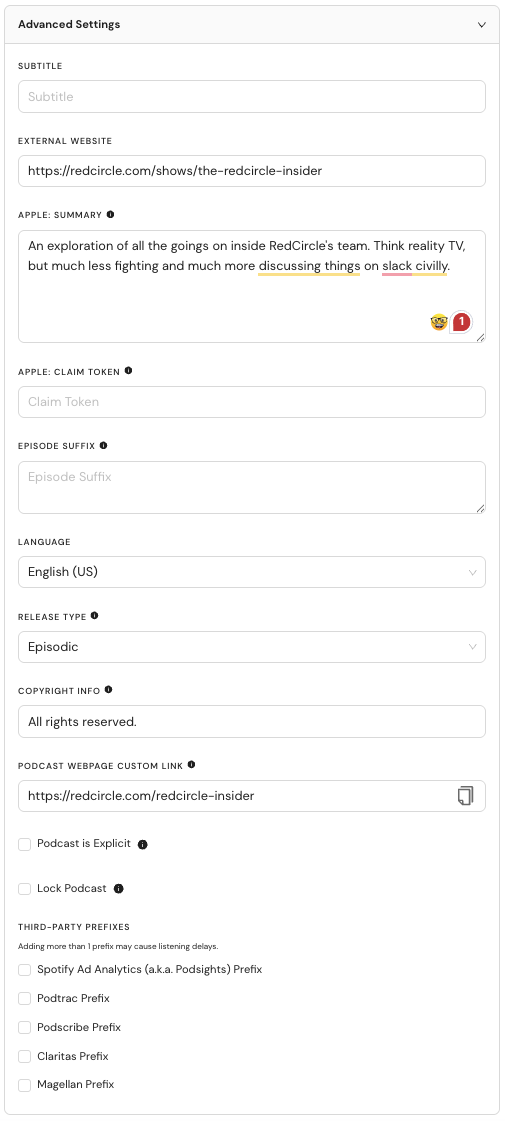Click the red Grammarly suggestion badge
This screenshot has height=1121, width=505.
pos(461,322)
